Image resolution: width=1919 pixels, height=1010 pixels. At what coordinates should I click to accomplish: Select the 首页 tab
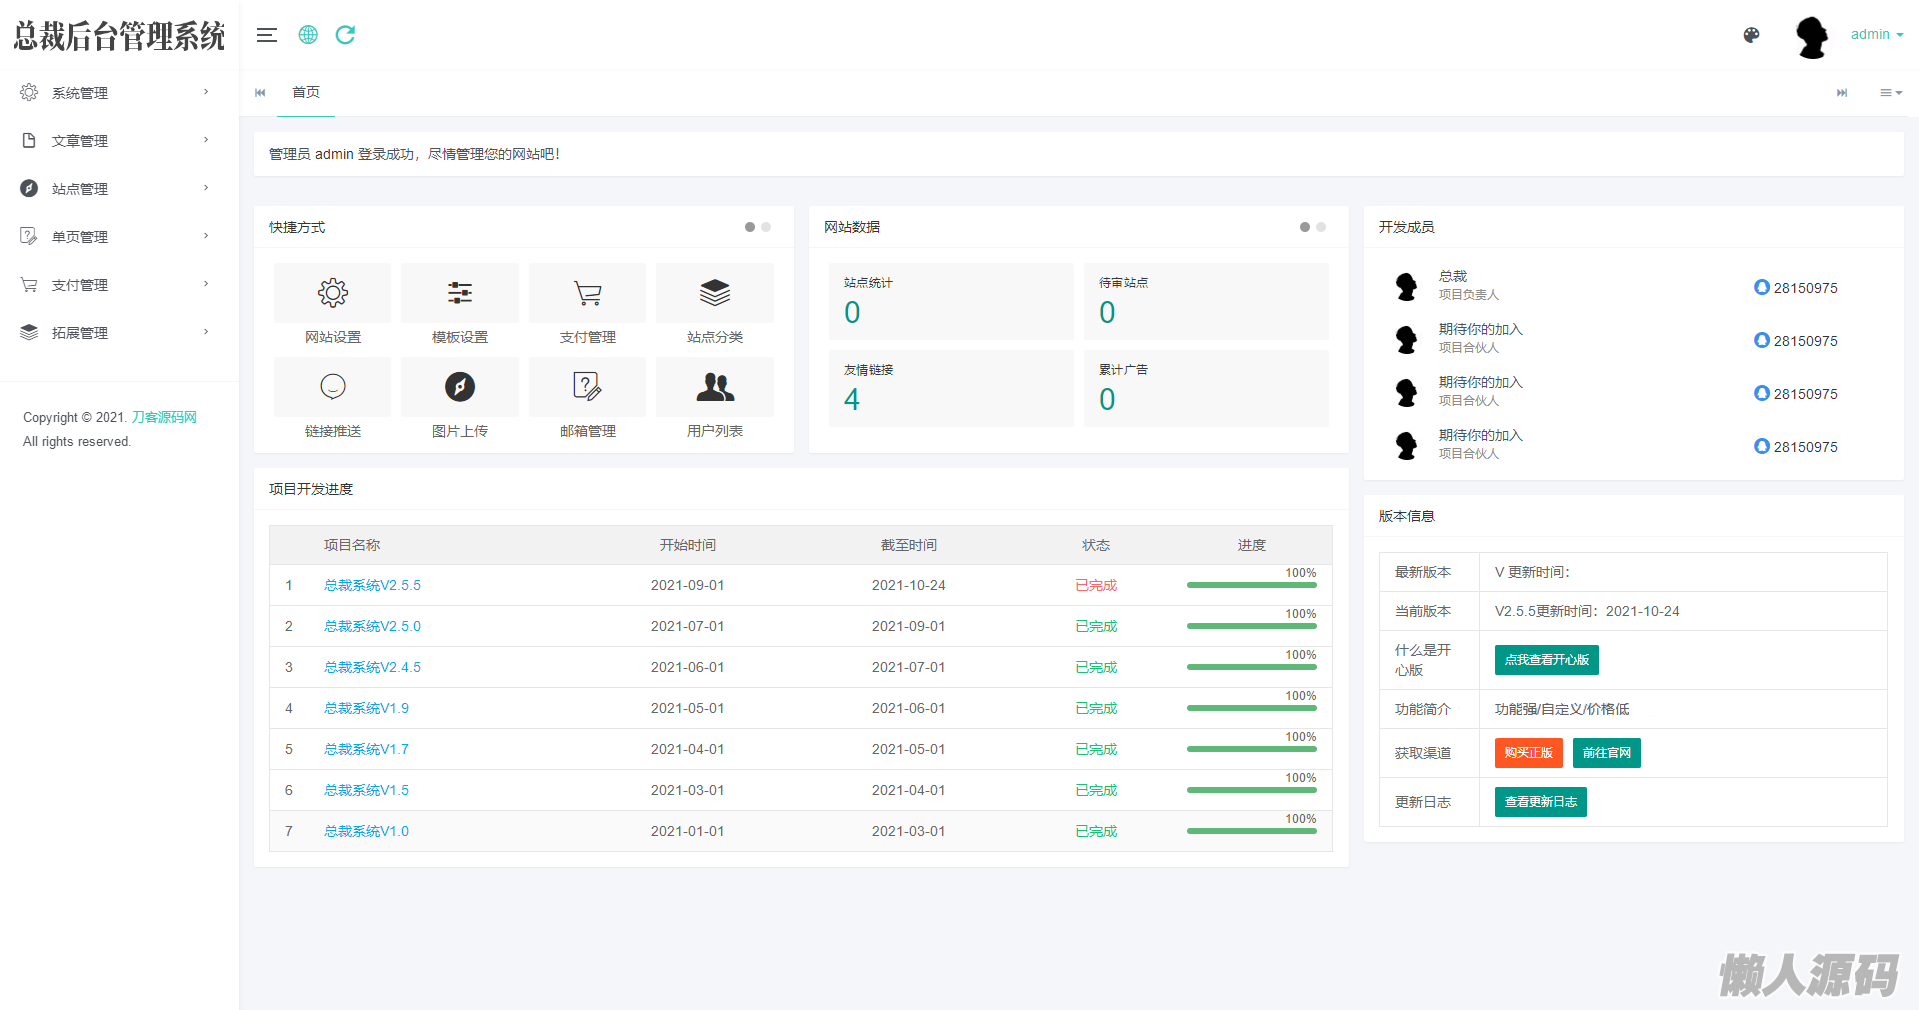(306, 92)
